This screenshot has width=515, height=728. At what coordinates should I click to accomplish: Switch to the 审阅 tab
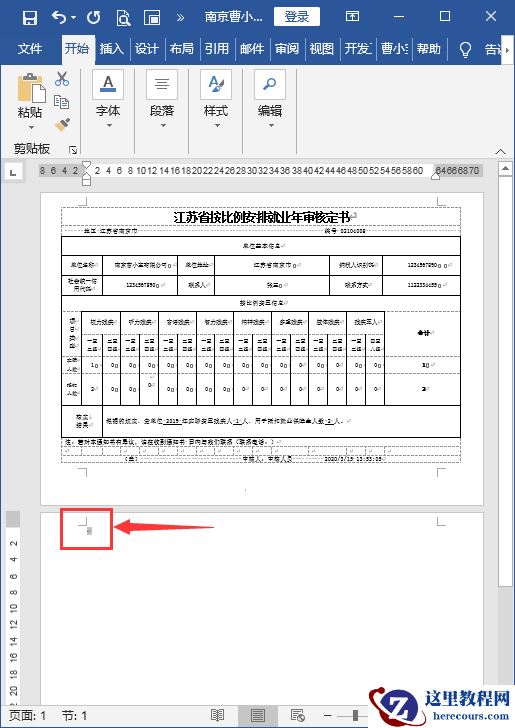point(287,48)
